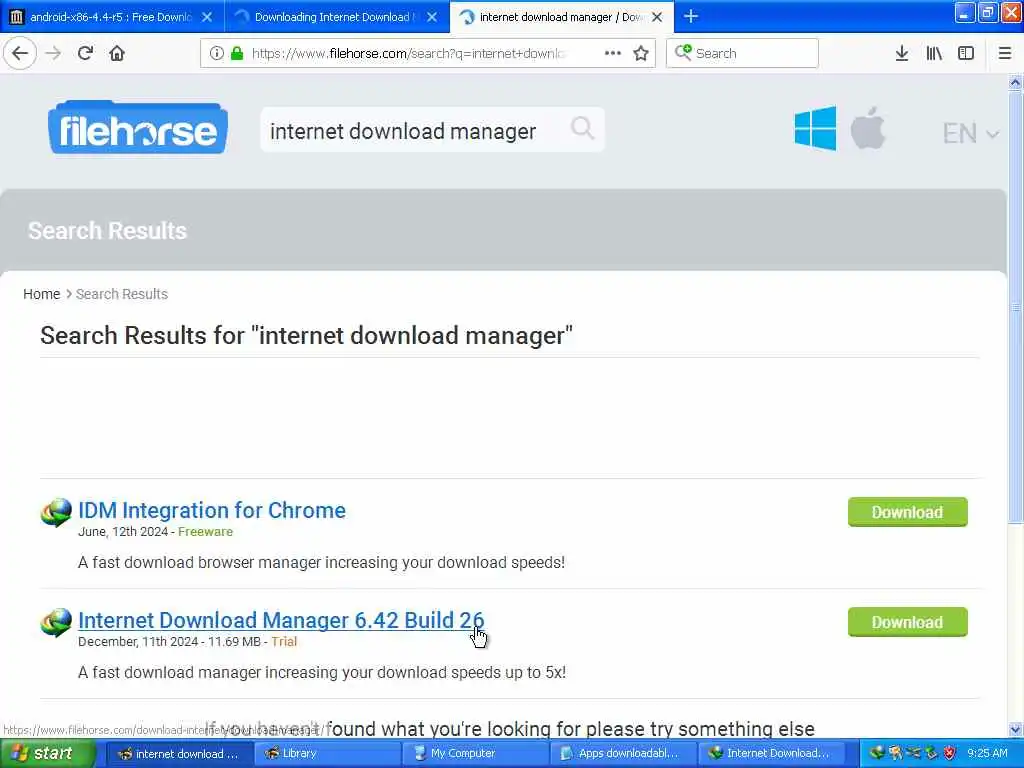The height and width of the screenshot is (768, 1024).
Task: Click the green secure padlock icon
Action: (x=236, y=53)
